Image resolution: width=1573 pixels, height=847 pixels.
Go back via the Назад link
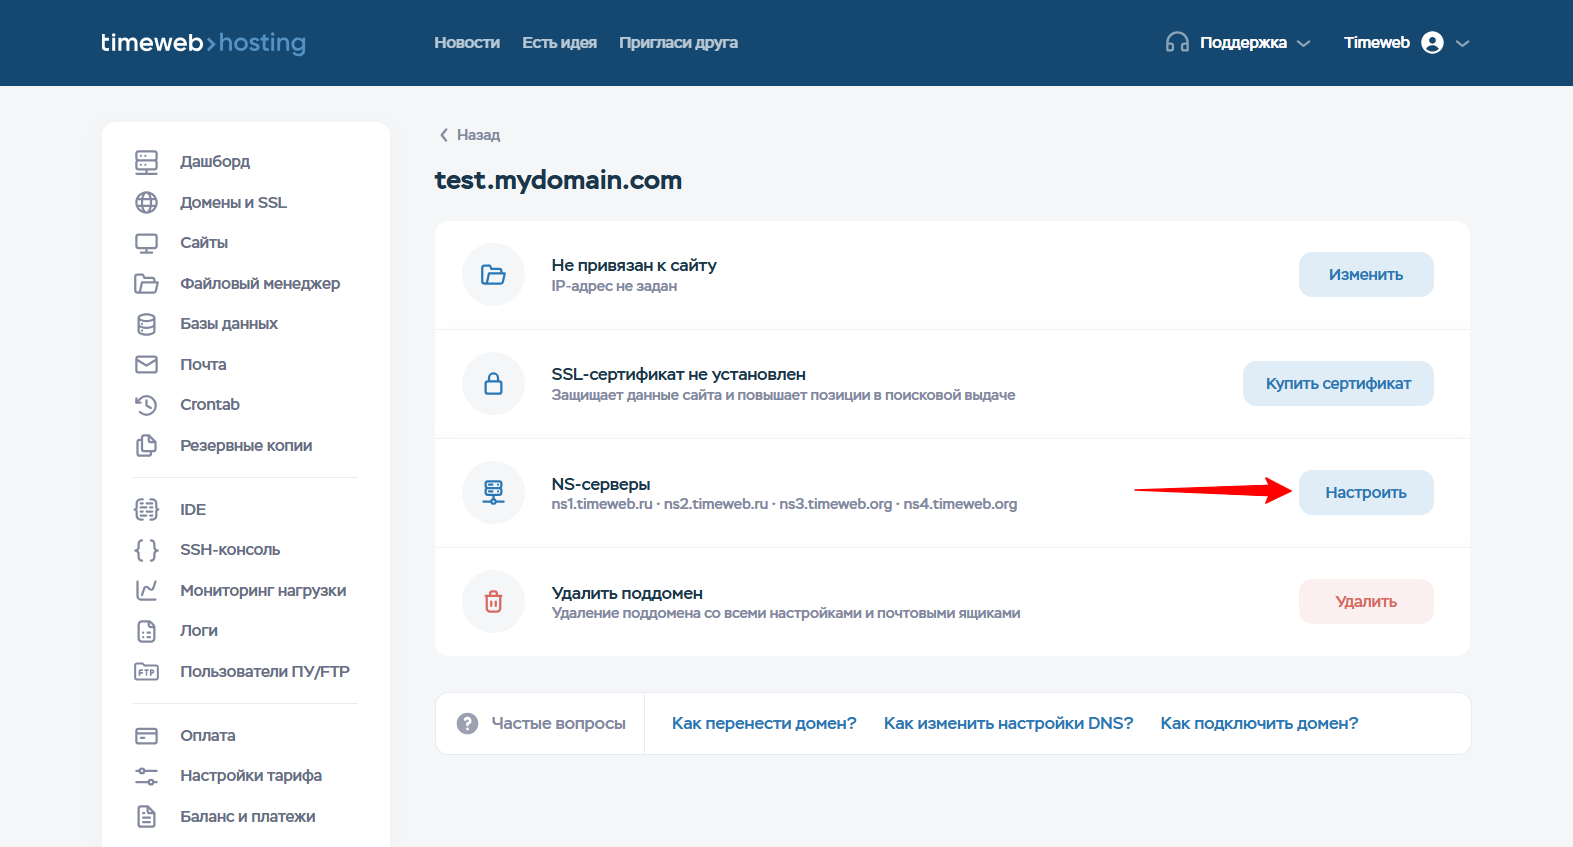[470, 135]
